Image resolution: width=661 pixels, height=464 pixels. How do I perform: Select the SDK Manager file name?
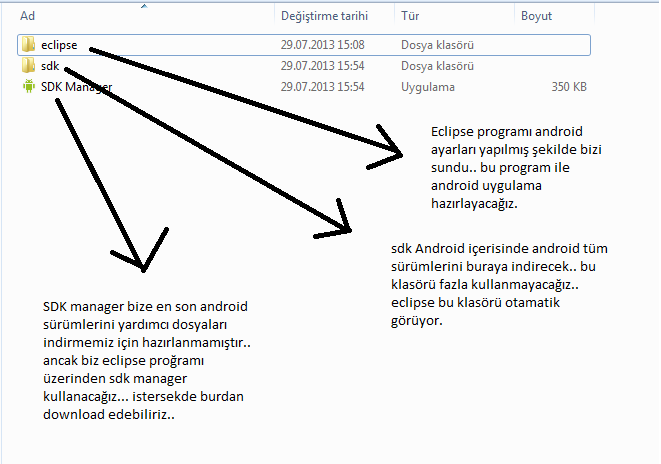pyautogui.click(x=76, y=87)
